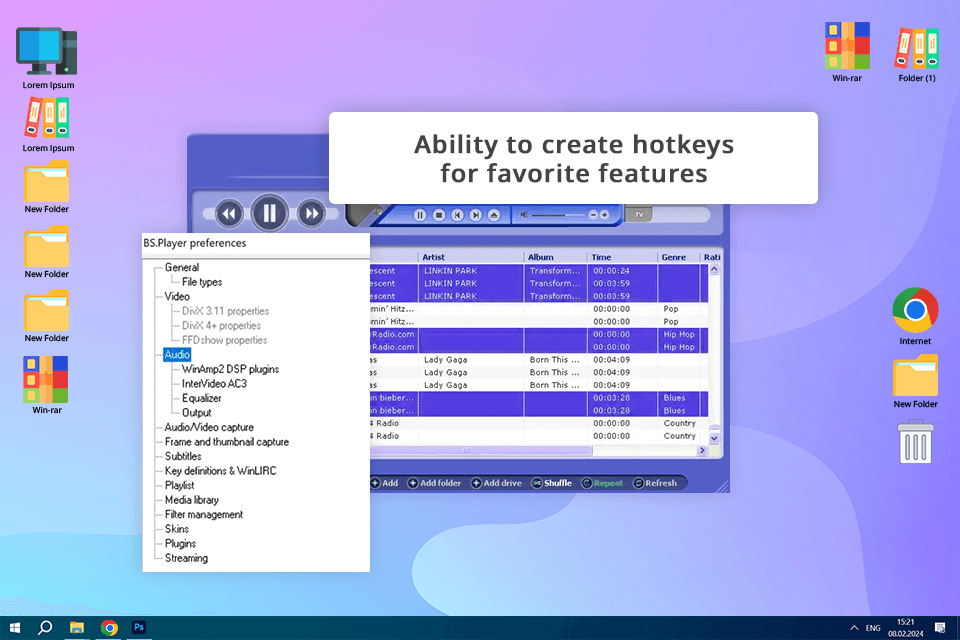
Task: Expand the system tray hidden icons chevron
Action: click(x=854, y=628)
